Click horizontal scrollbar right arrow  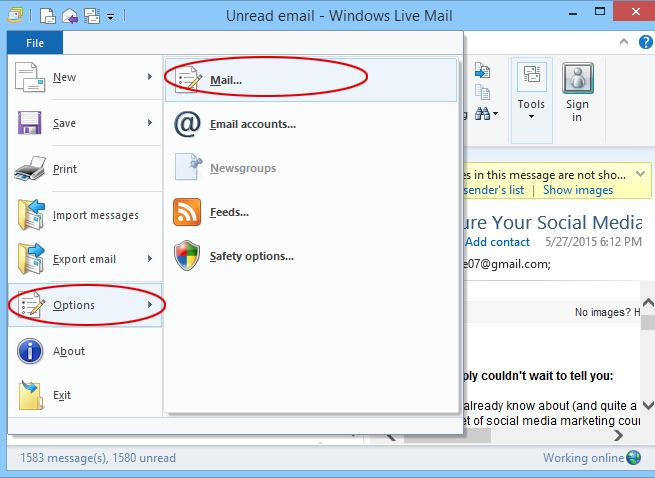[x=619, y=436]
